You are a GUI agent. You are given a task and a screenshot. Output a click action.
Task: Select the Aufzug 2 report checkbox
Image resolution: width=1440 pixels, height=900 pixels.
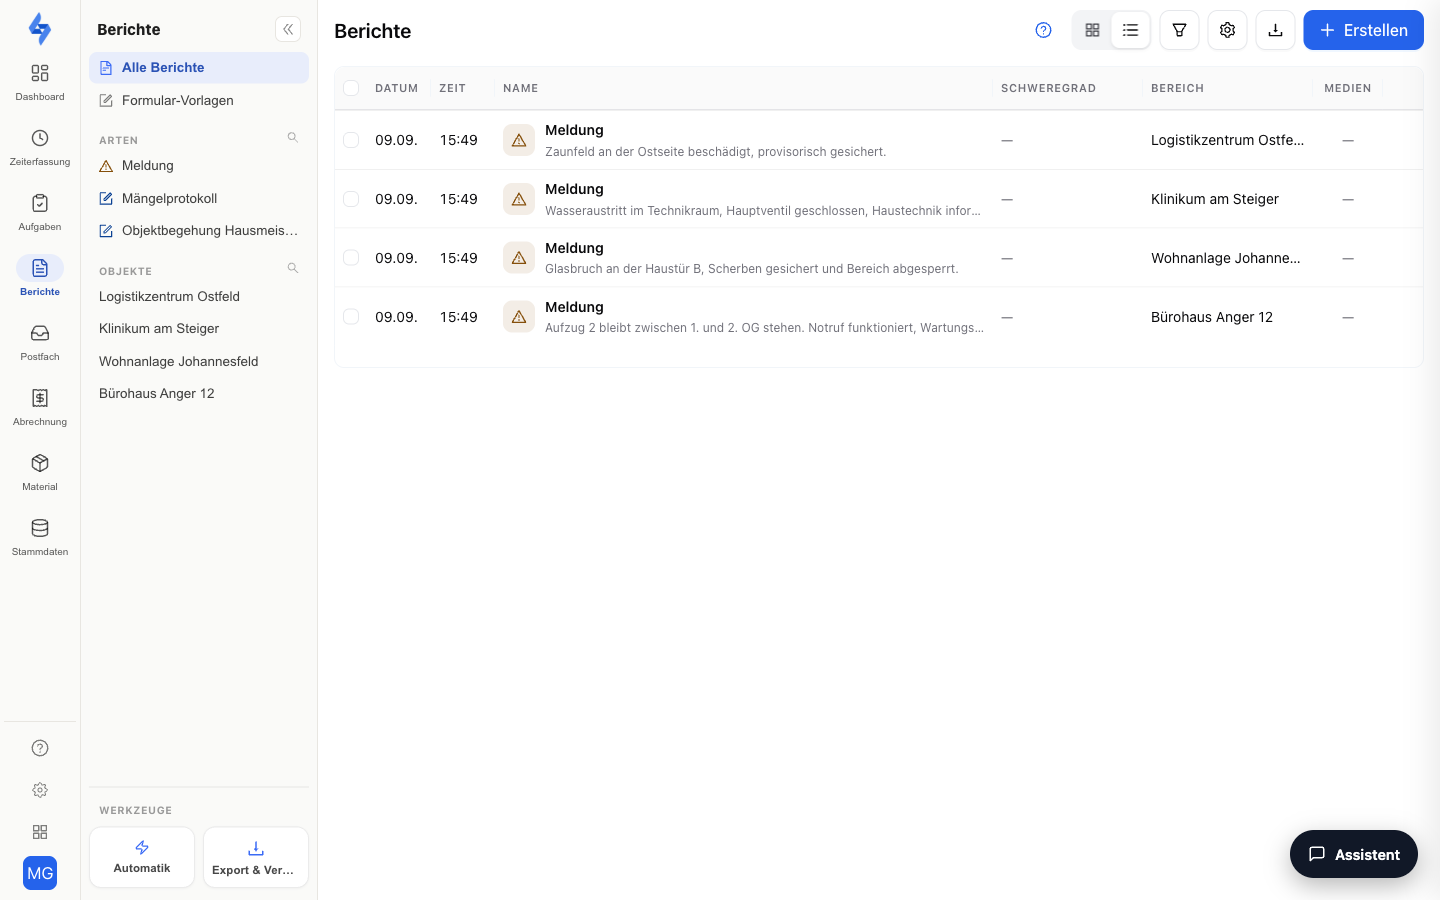click(351, 317)
